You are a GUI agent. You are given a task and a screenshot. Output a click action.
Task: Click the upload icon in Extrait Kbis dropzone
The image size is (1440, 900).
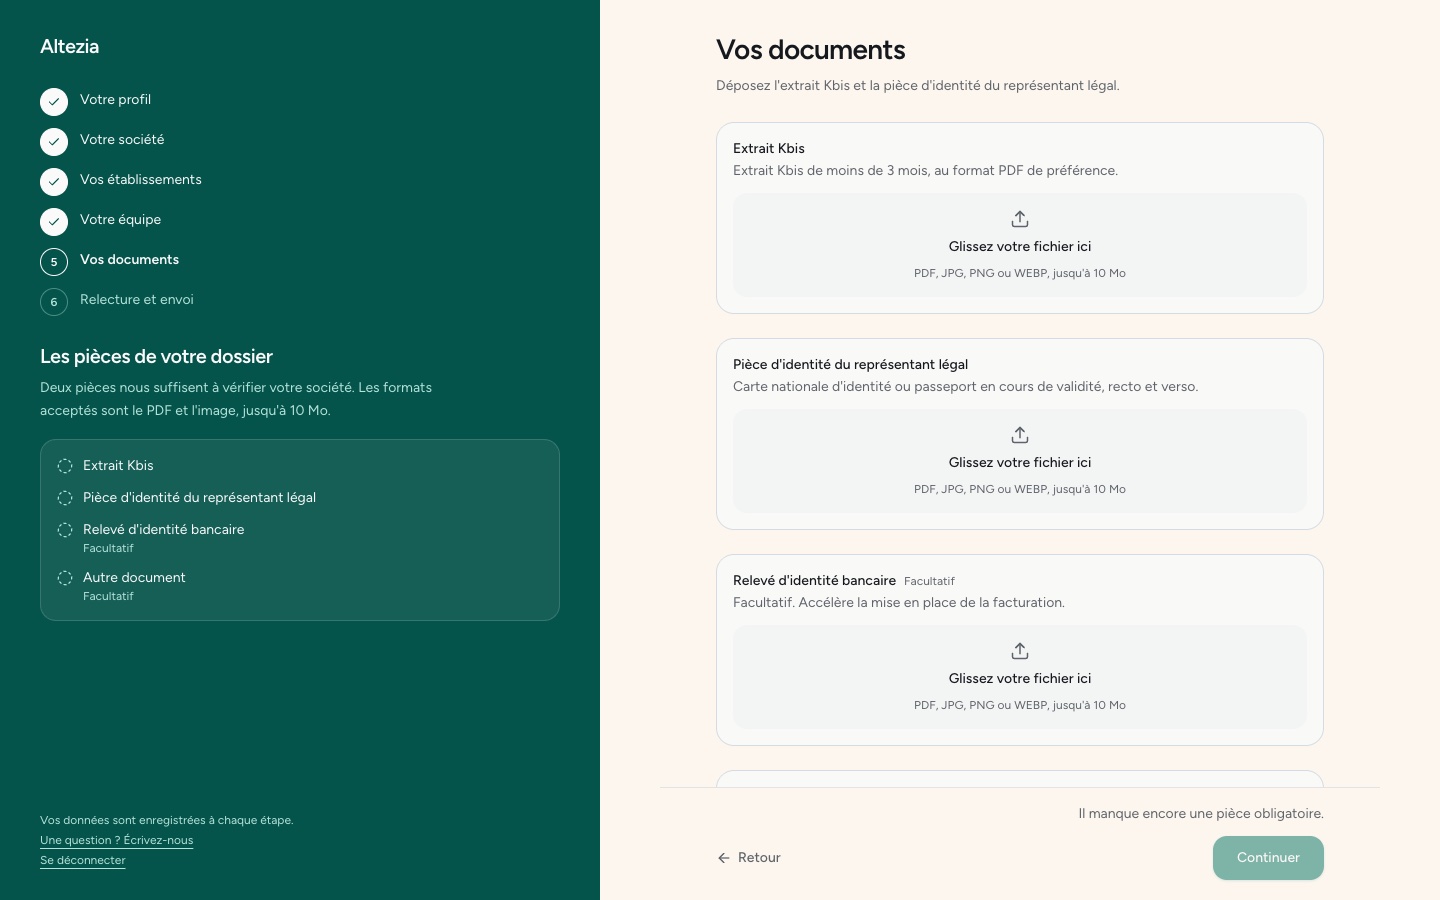1020,219
